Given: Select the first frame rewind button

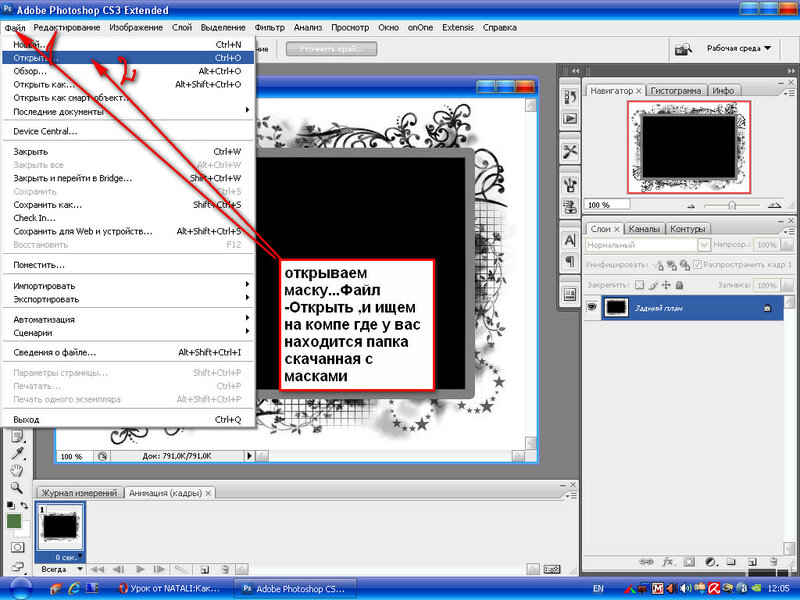Looking at the screenshot, I should [x=97, y=569].
